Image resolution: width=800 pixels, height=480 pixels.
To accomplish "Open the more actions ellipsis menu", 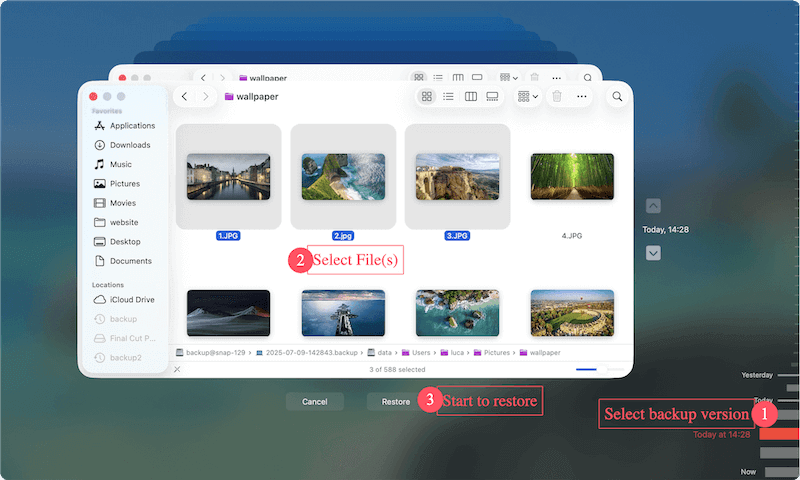I will tap(582, 96).
